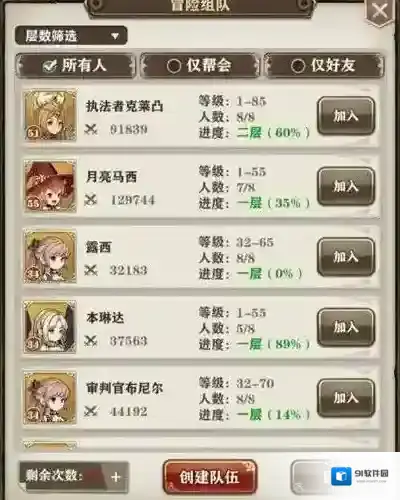The width and height of the screenshot is (400, 500).
Task: Close the 冒险组队 panel with X
Action: coord(381,11)
